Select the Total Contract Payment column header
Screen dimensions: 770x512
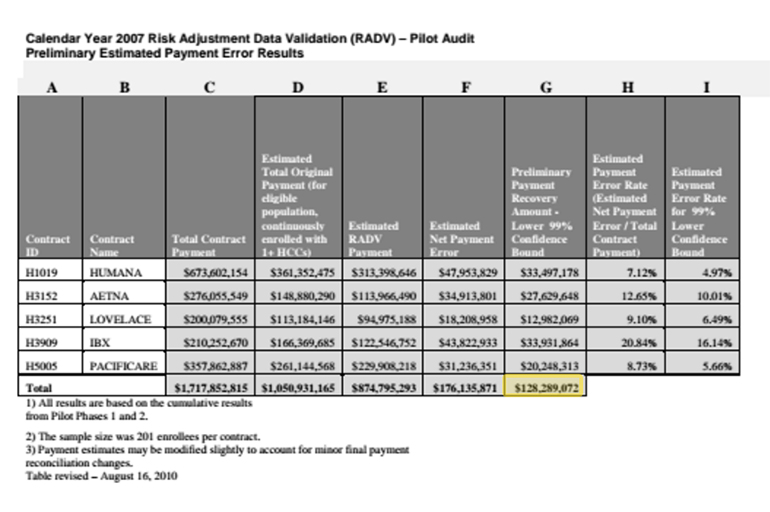[210, 247]
